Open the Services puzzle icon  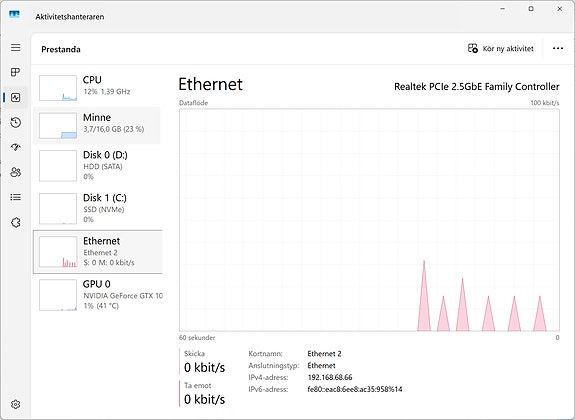tap(15, 222)
